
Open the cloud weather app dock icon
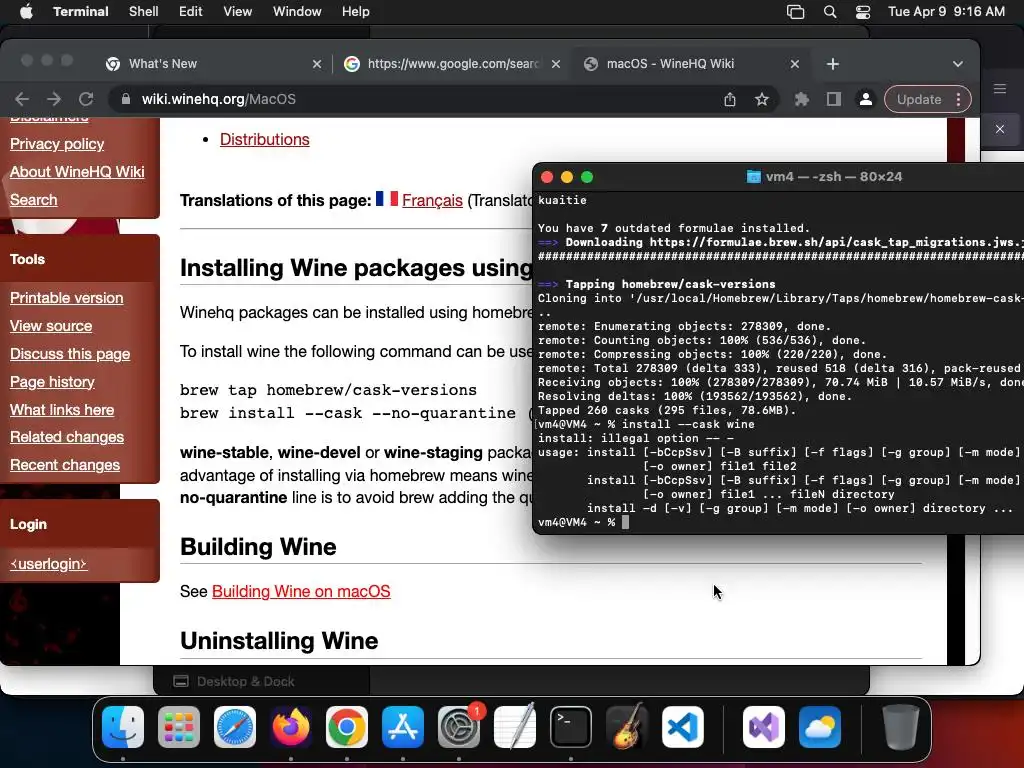[x=820, y=727]
